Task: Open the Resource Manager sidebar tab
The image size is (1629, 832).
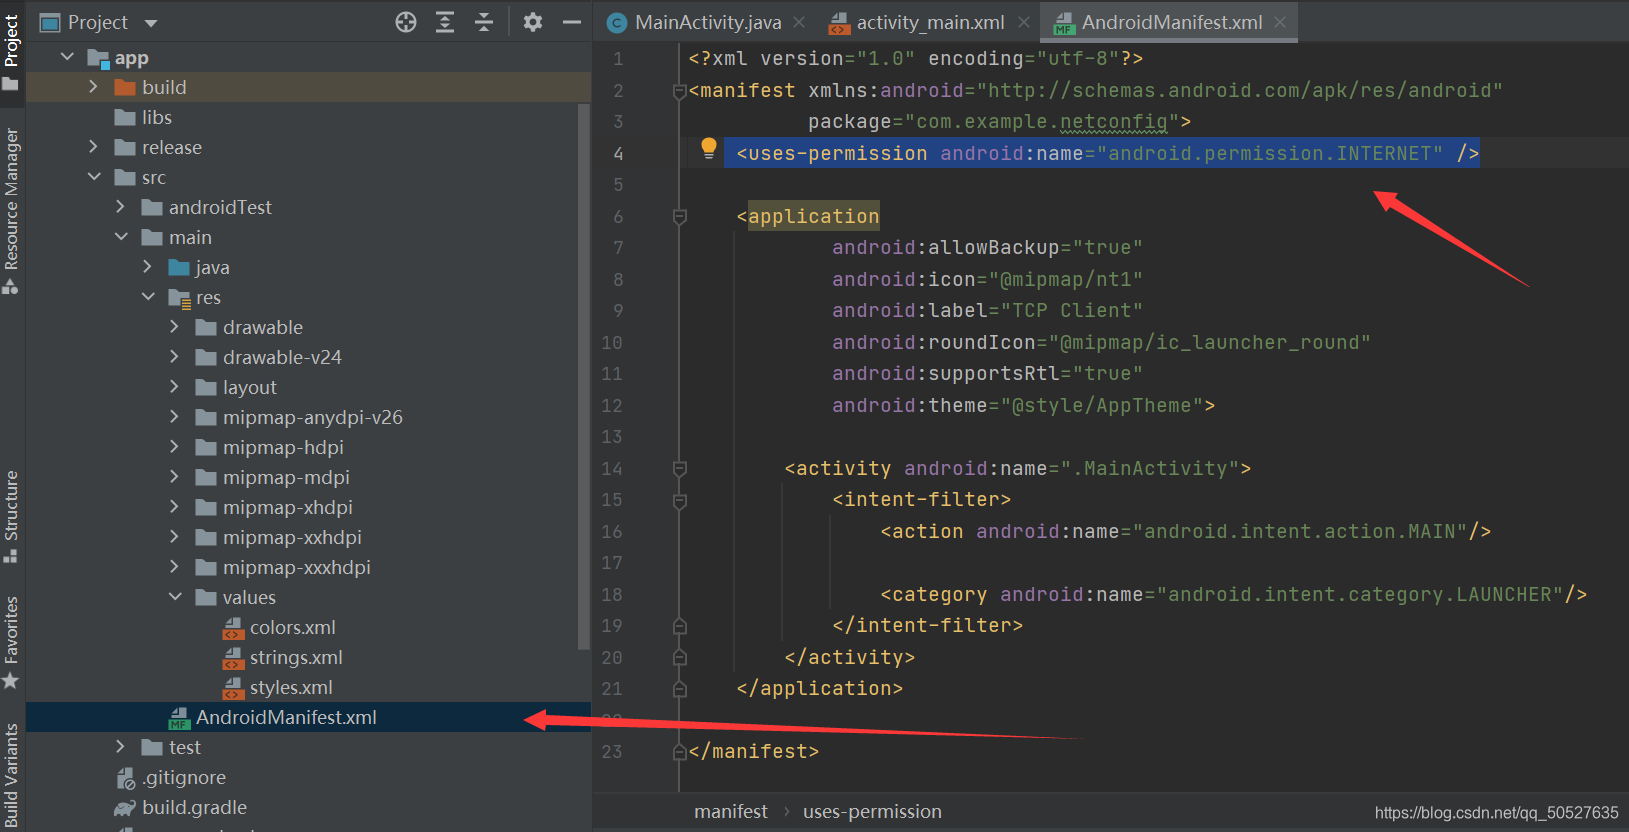Action: (11, 210)
